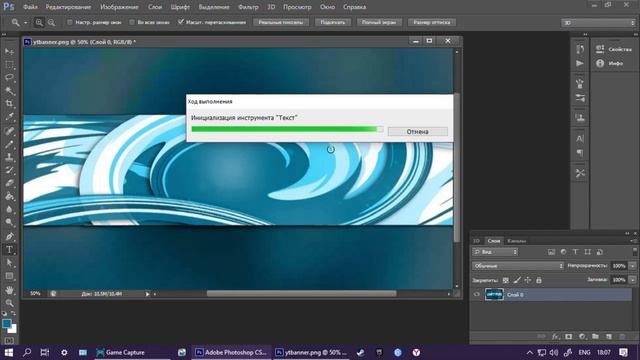
Task: Toggle lock image pixels brush icon
Action: (517, 280)
